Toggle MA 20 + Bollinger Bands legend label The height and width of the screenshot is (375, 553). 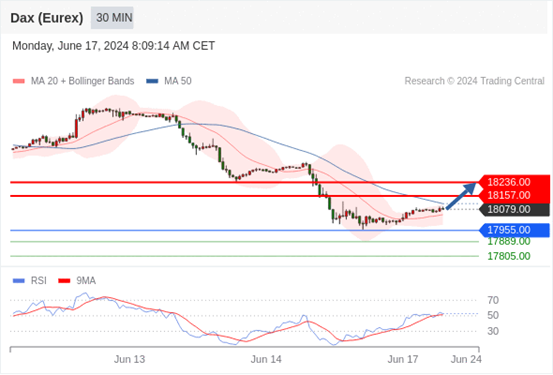click(x=83, y=81)
